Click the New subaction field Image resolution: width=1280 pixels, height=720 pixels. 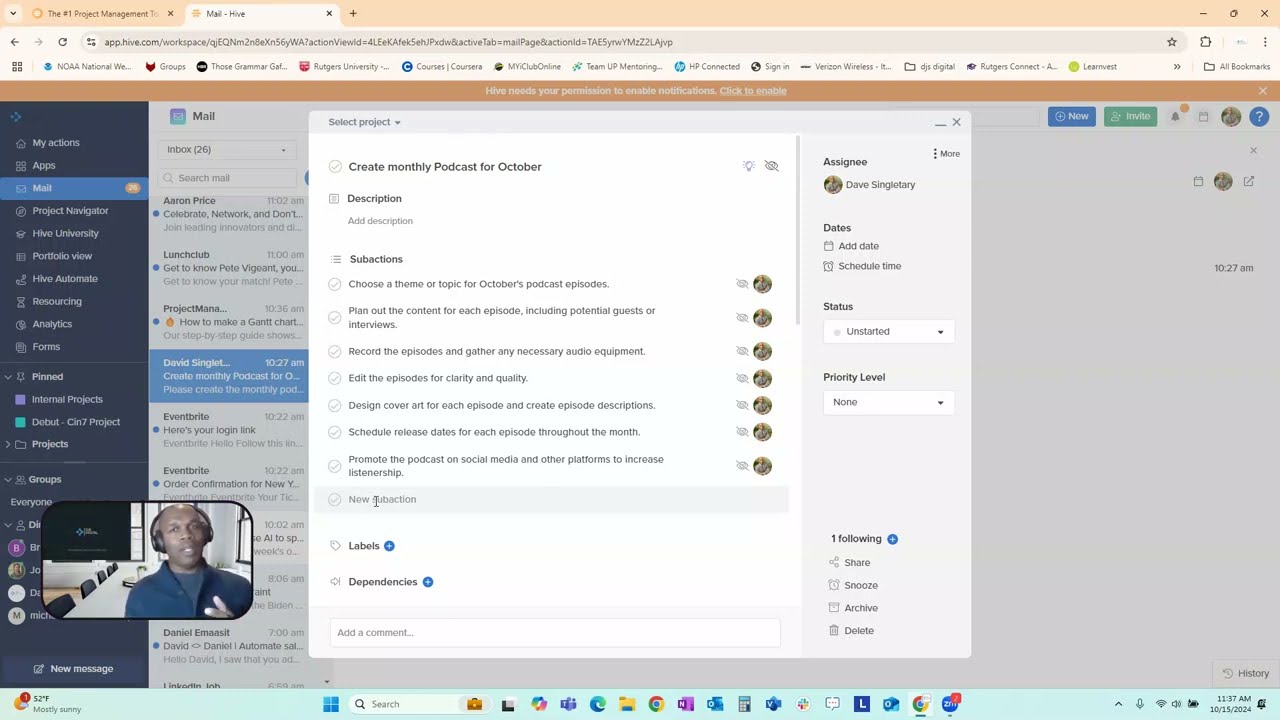[552, 500]
